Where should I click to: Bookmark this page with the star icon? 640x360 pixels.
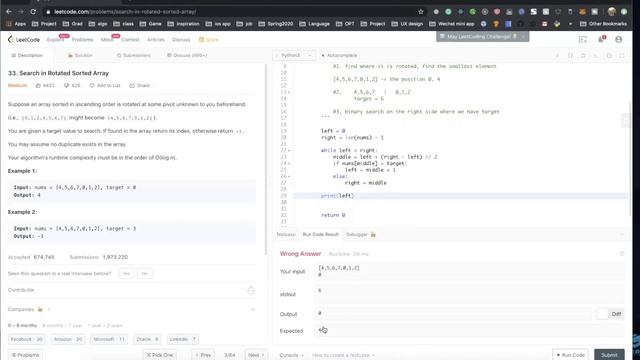coord(421,12)
